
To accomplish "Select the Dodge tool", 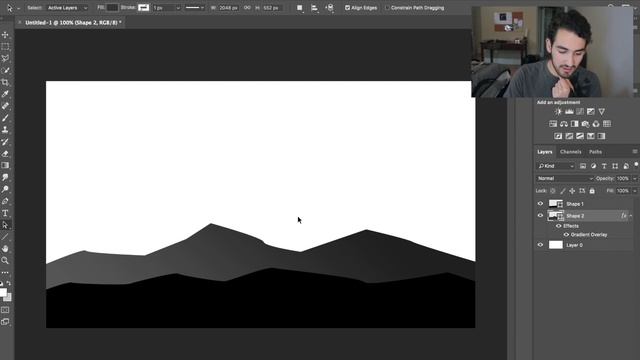I will click(5, 189).
